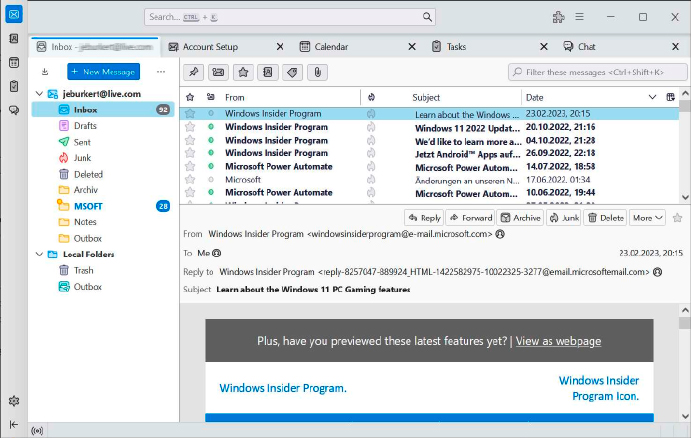The width and height of the screenshot is (691, 438).
Task: Collapse the spaces toolbar arrow
Action: click(x=14, y=424)
